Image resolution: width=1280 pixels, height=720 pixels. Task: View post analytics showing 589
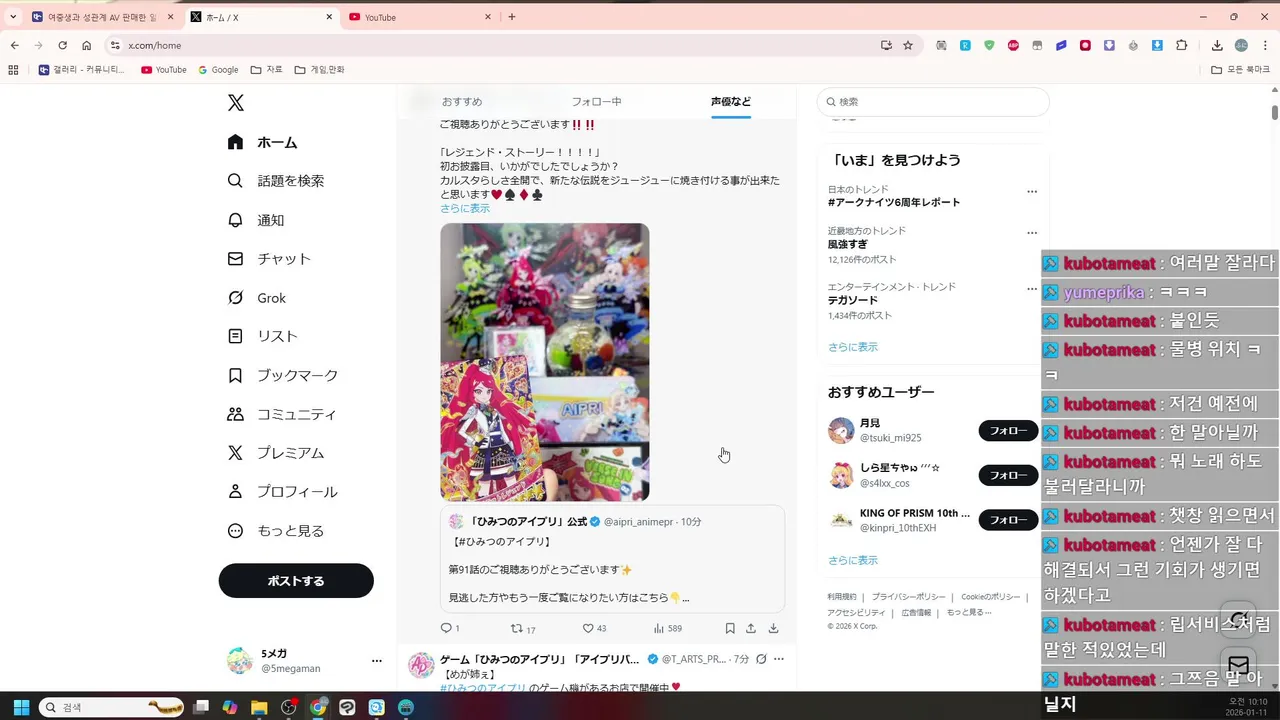click(x=667, y=628)
